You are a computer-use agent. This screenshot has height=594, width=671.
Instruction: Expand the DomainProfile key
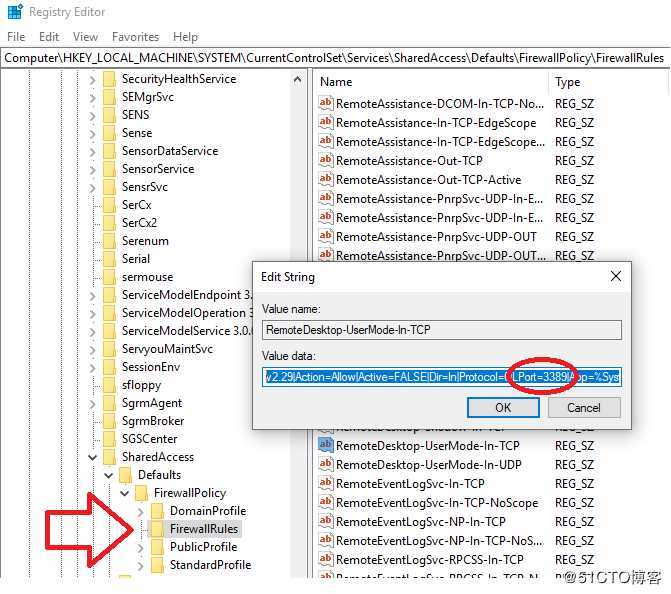pyautogui.click(x=140, y=511)
